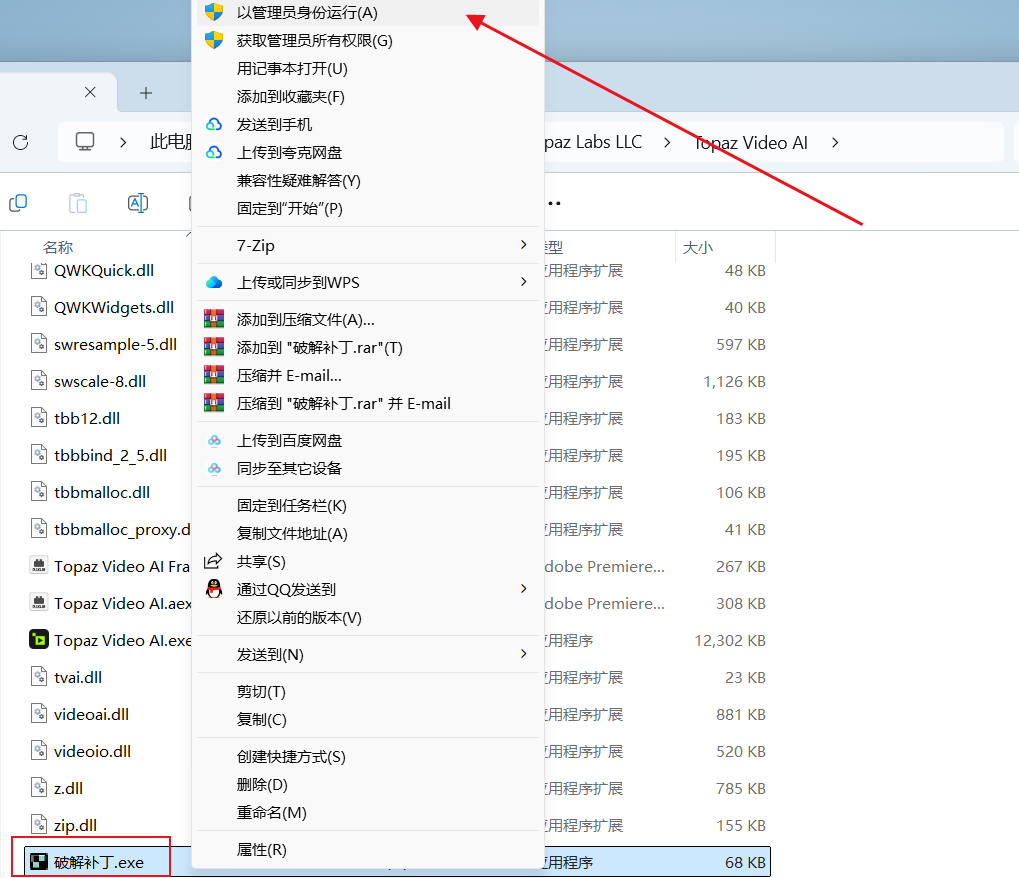Select file swresample-5.dll

[x=115, y=344]
